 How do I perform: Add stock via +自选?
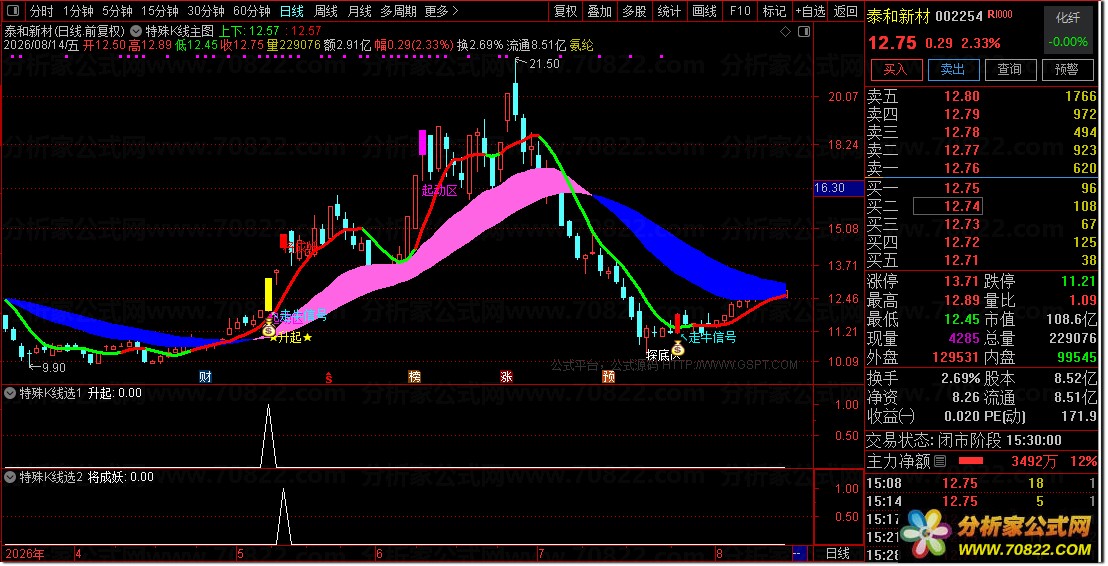point(810,11)
